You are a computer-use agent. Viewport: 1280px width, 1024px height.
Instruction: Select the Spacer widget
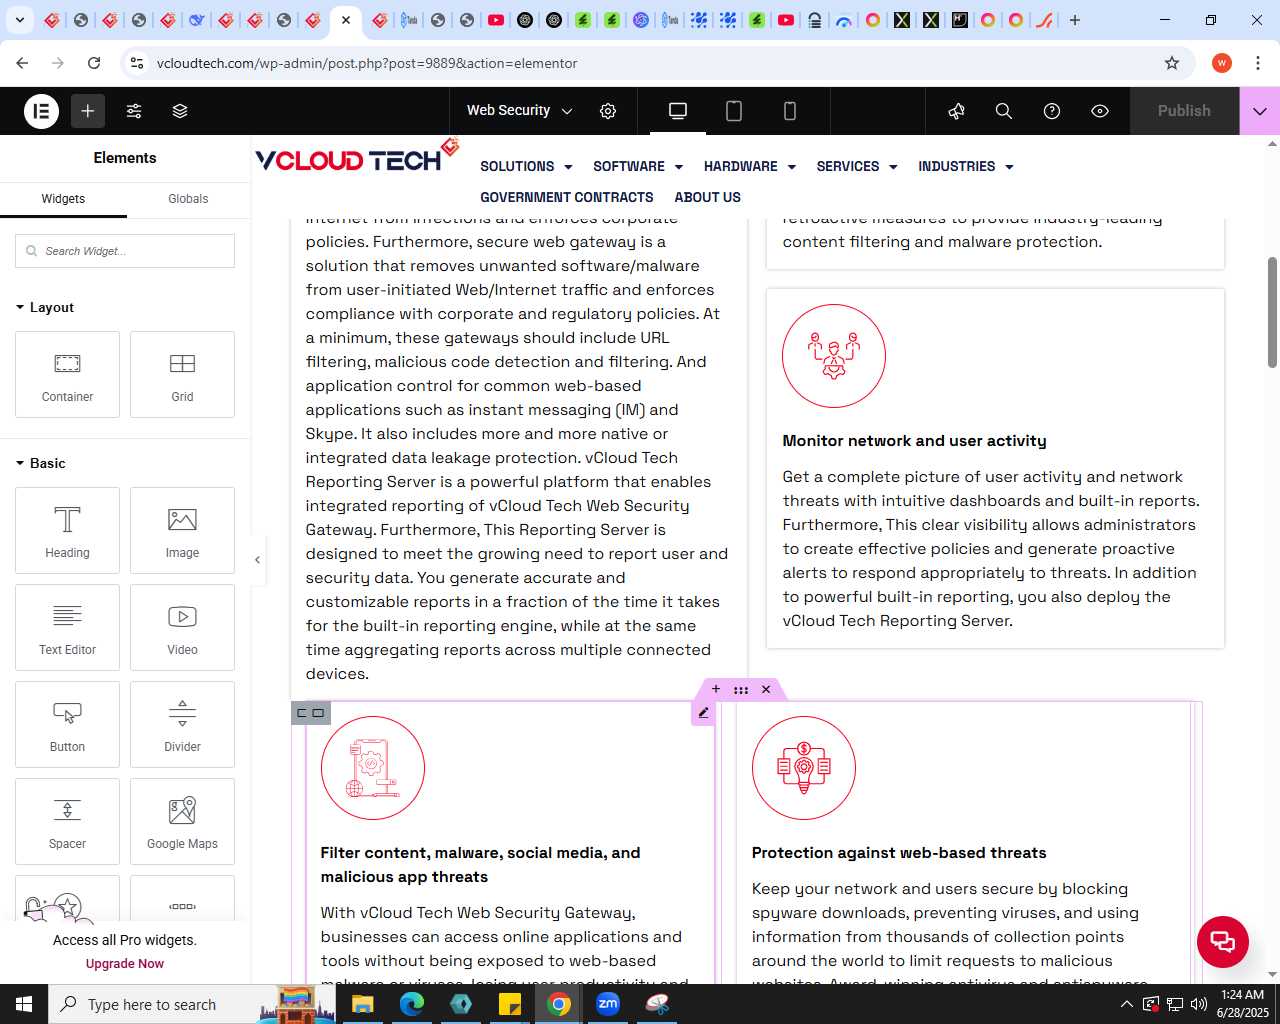[x=67, y=821]
